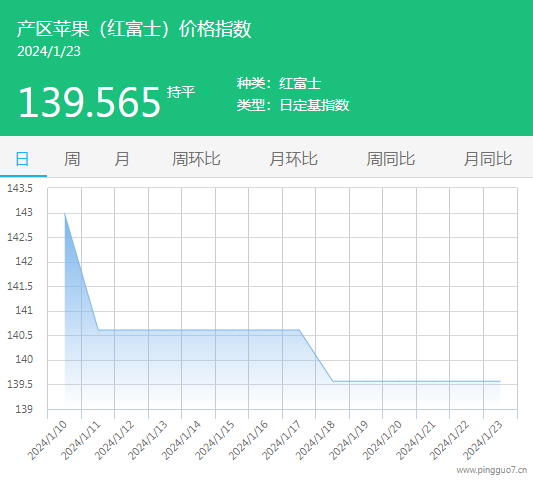Open the 周 weekly tab

pos(72,159)
